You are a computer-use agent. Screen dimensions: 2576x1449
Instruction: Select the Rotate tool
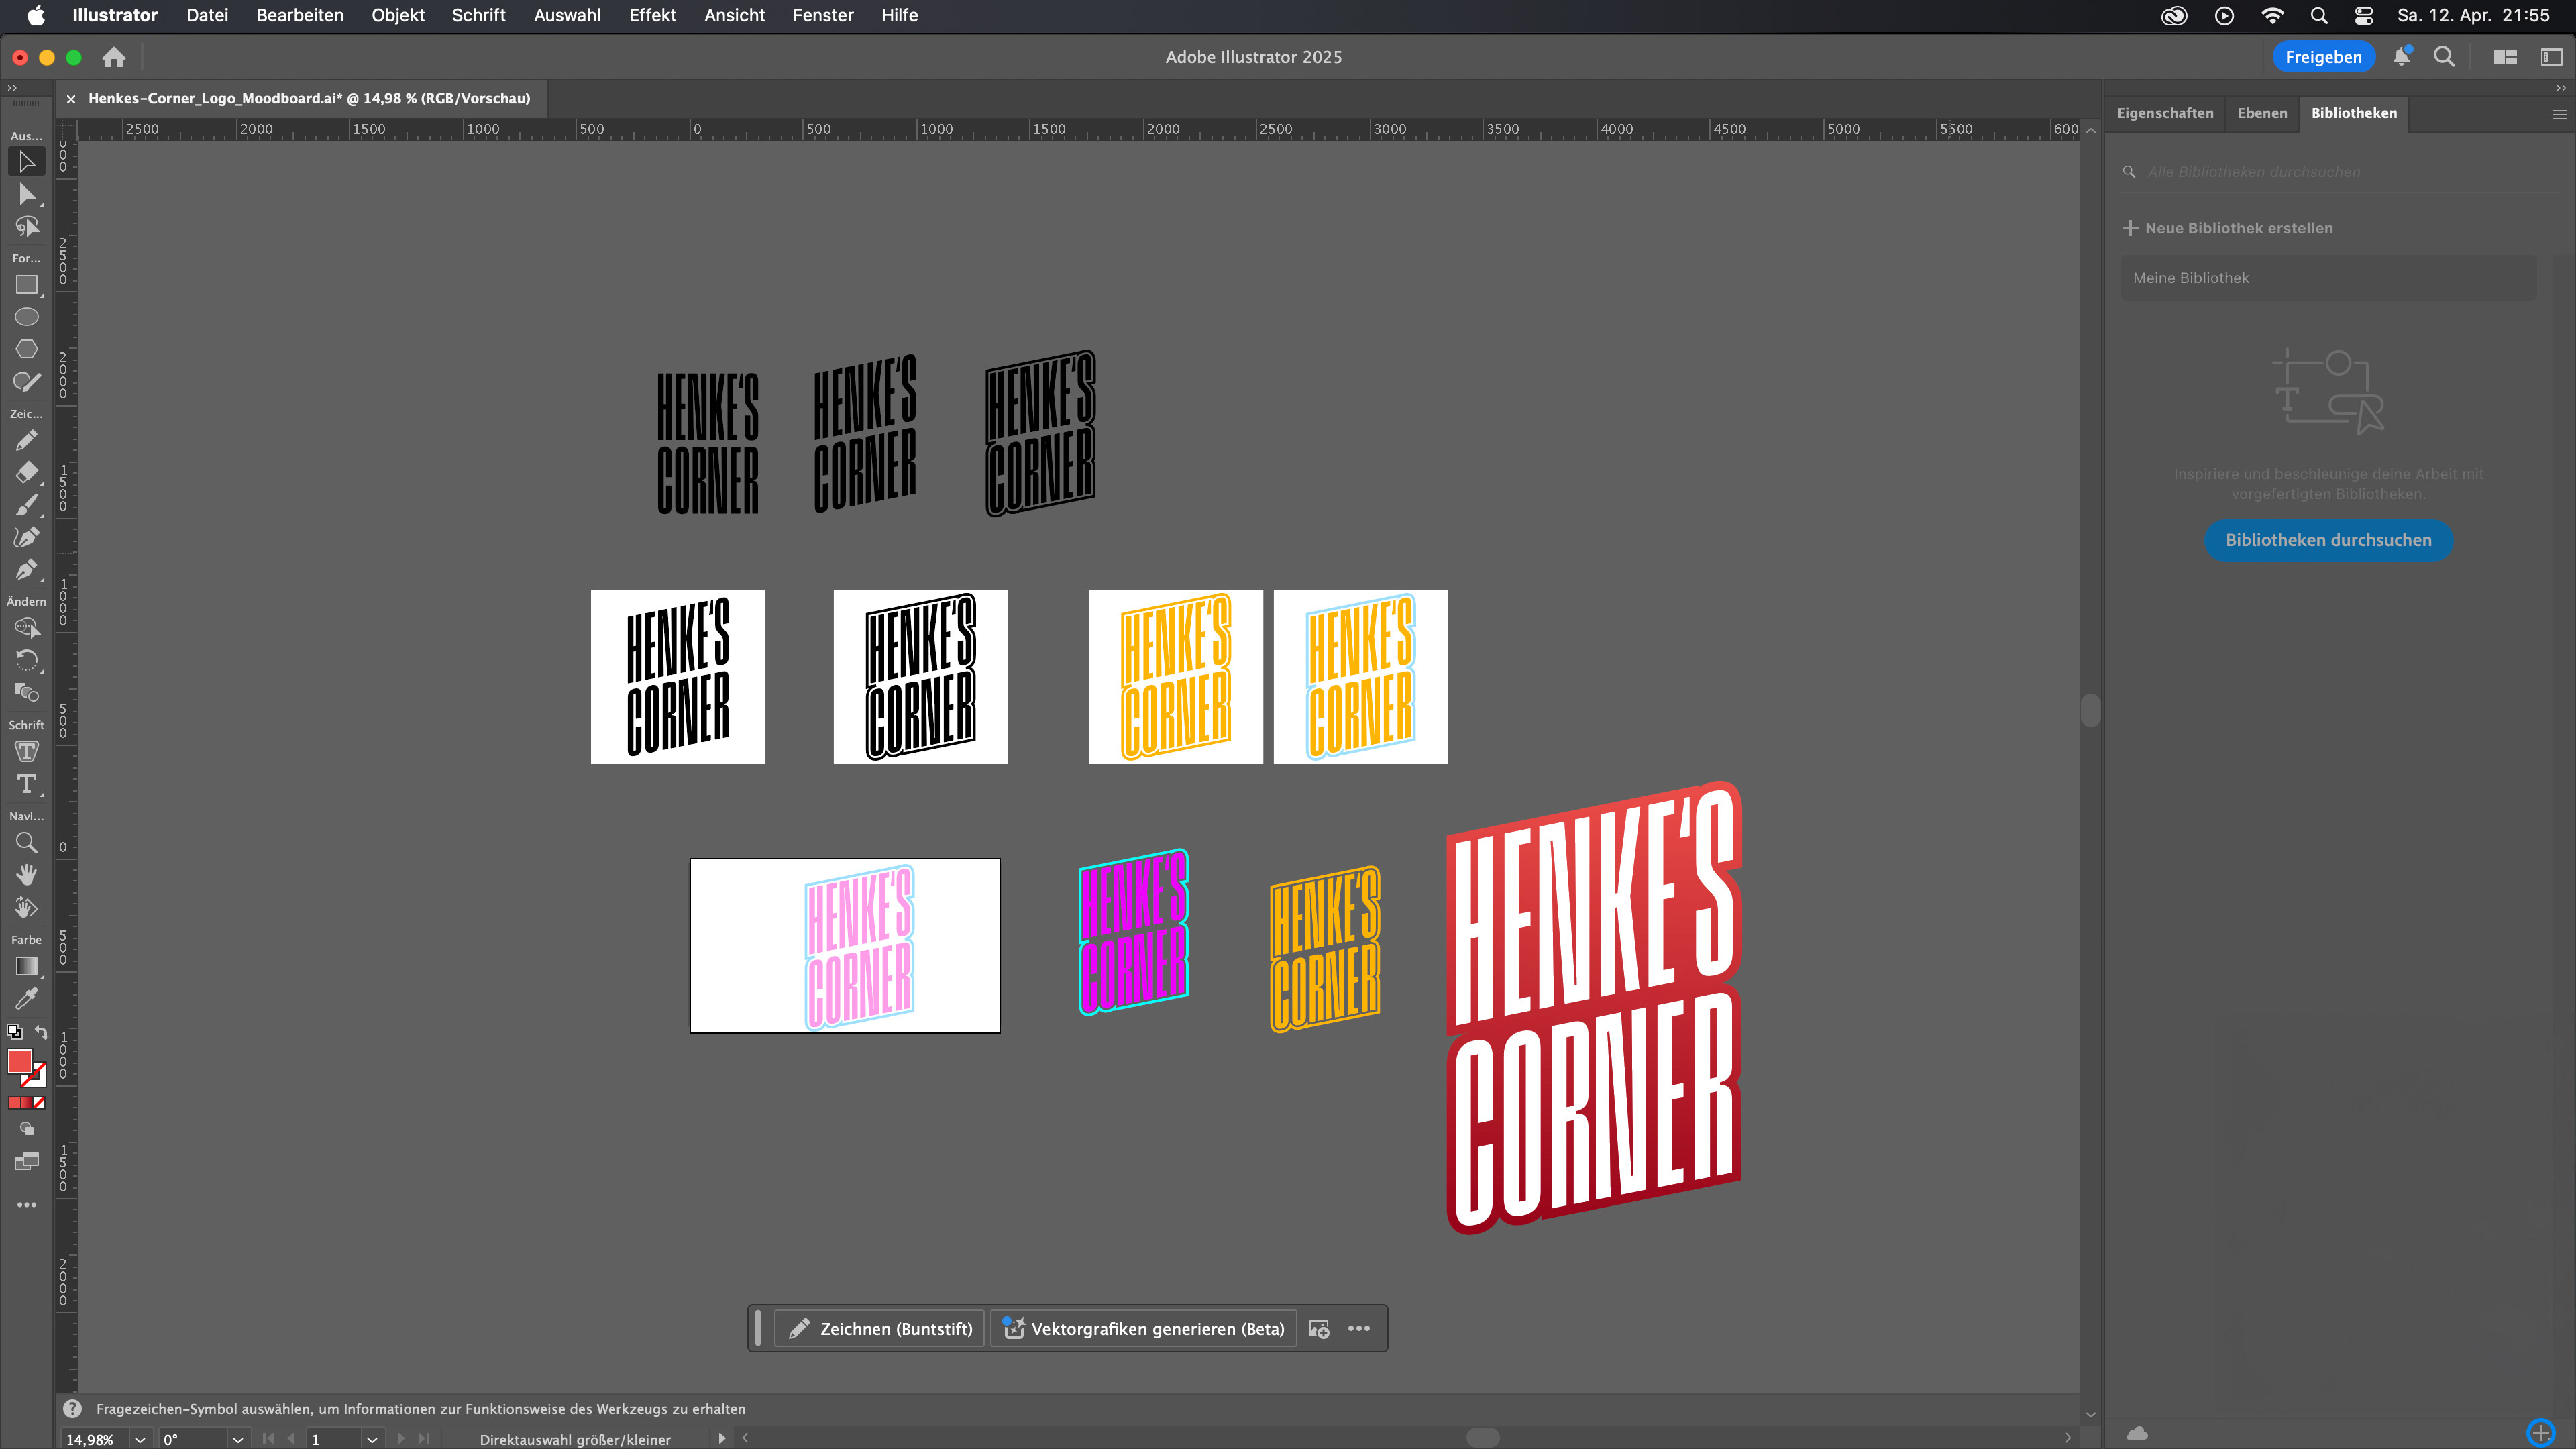tap(26, 660)
